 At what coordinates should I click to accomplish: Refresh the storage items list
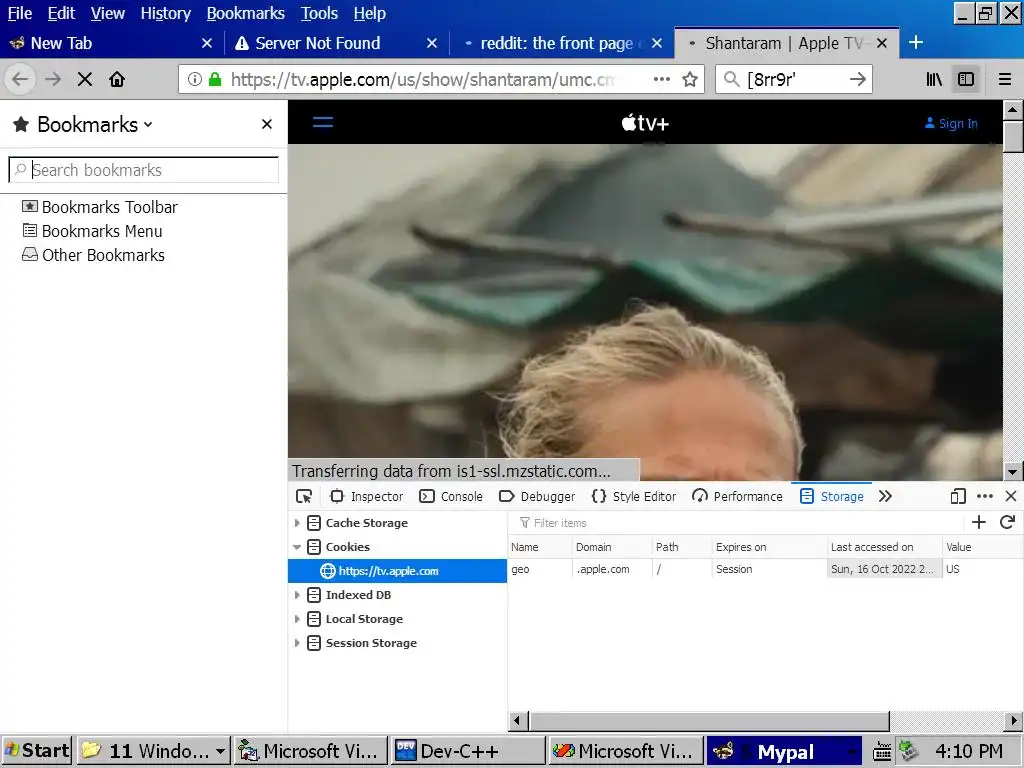pos(1007,522)
